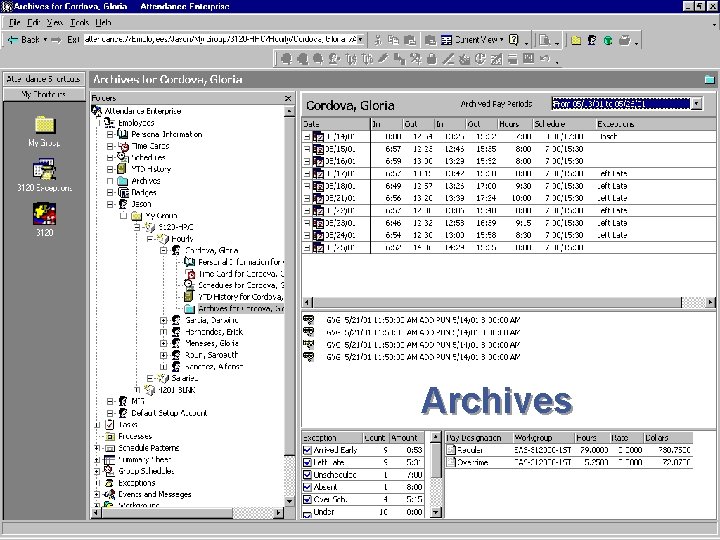This screenshot has height=540, width=720.
Task: Click the Attendance Shortcuts button
Action: pyautogui.click(x=44, y=79)
